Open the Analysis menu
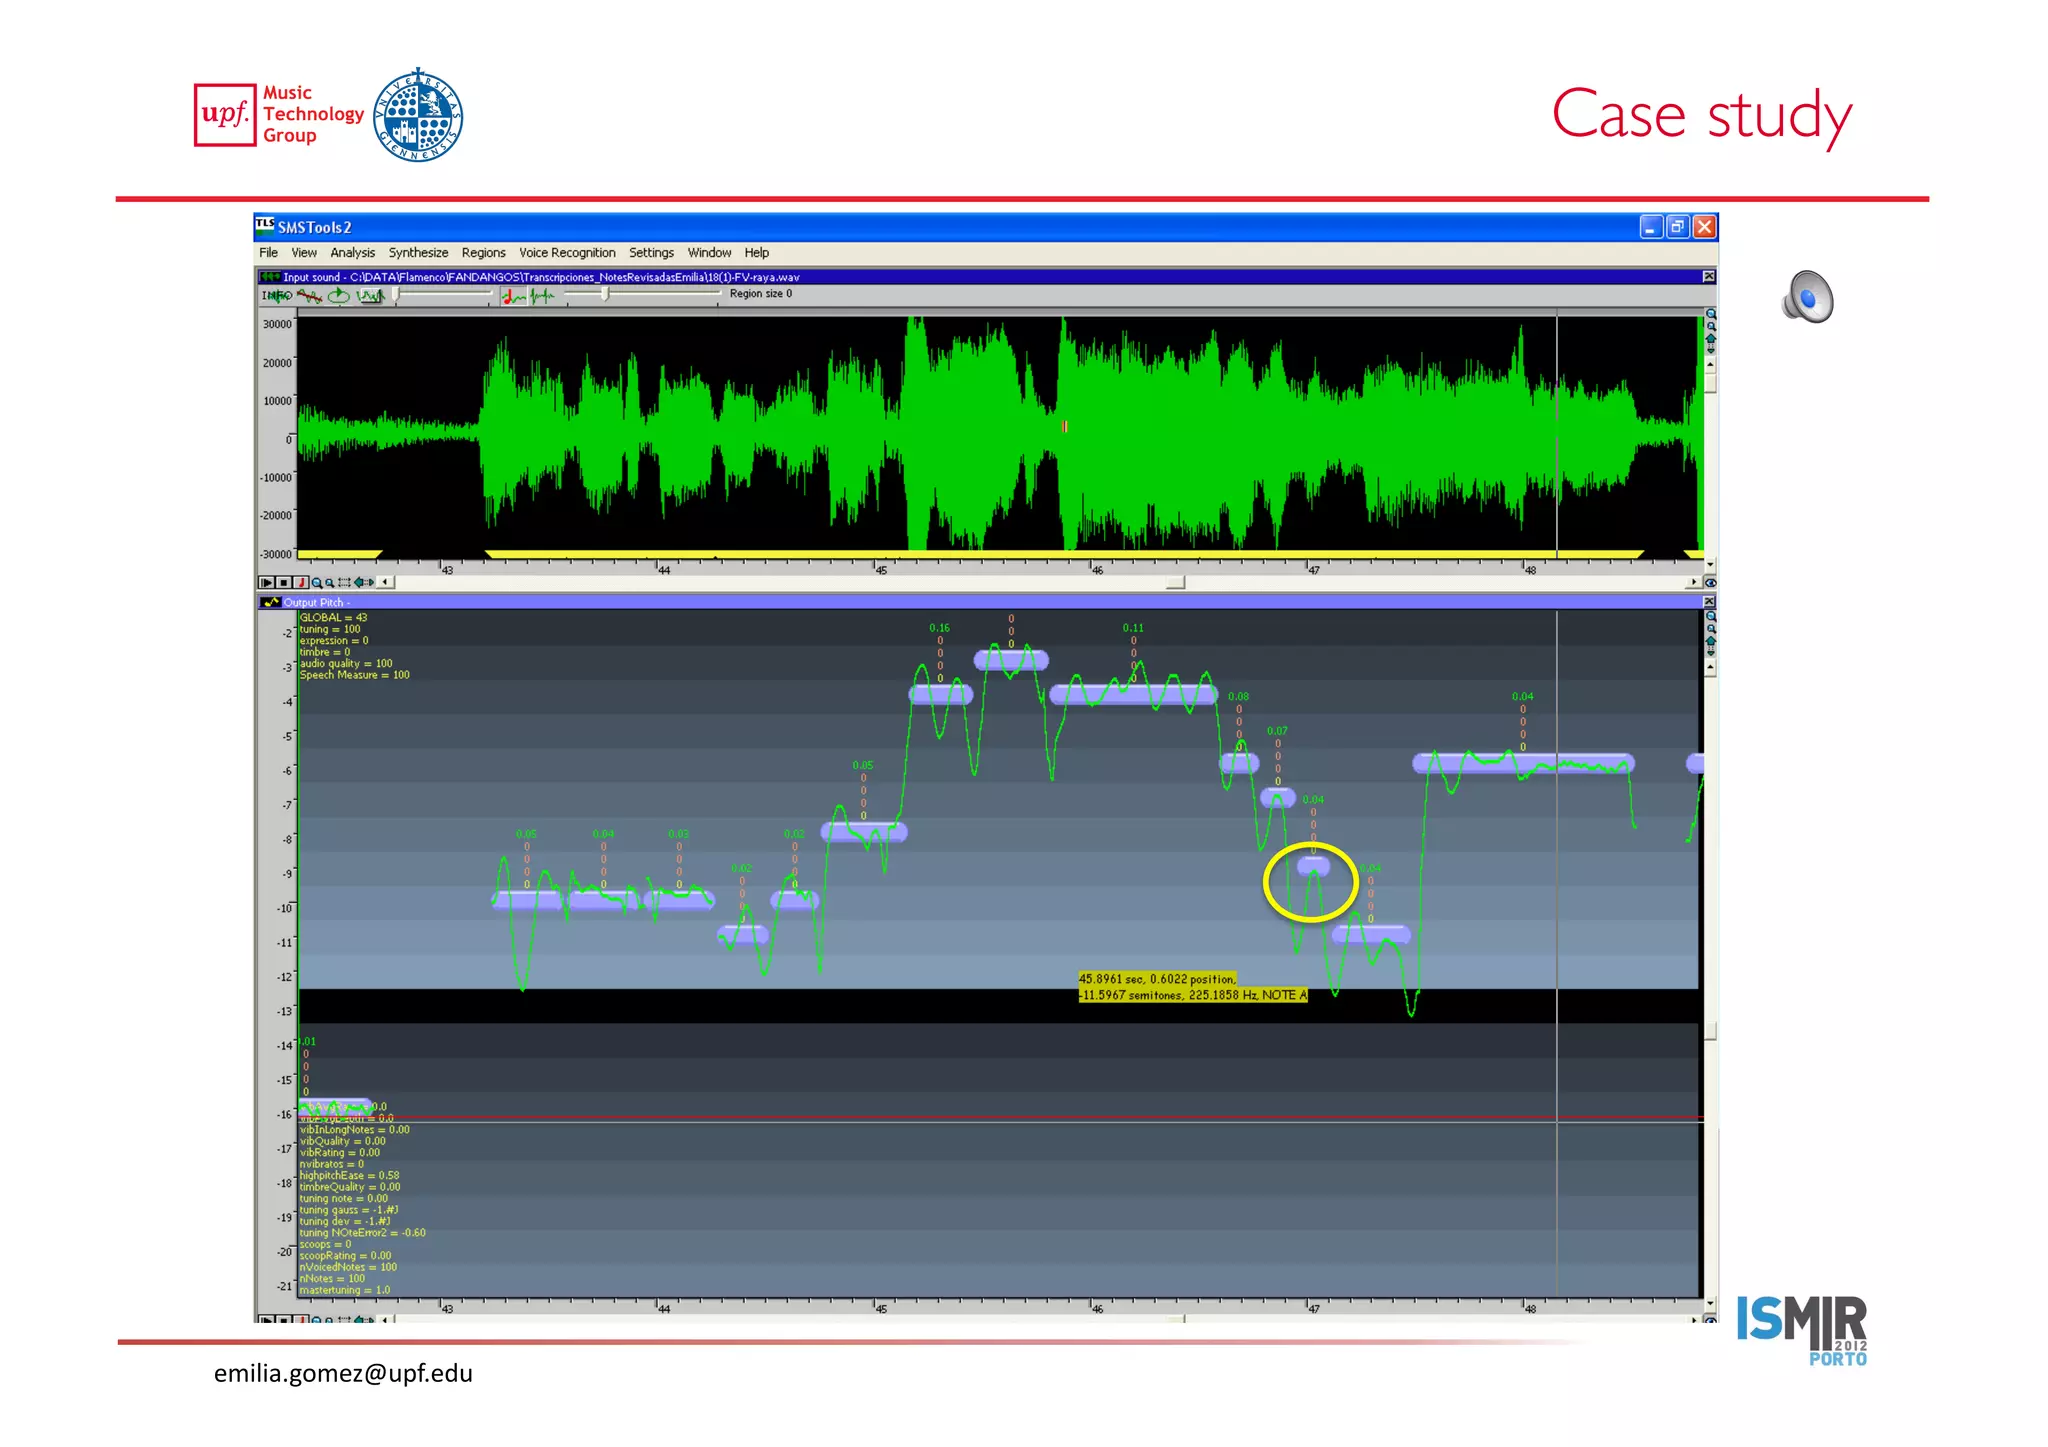The height and width of the screenshot is (1447, 2048). [353, 253]
